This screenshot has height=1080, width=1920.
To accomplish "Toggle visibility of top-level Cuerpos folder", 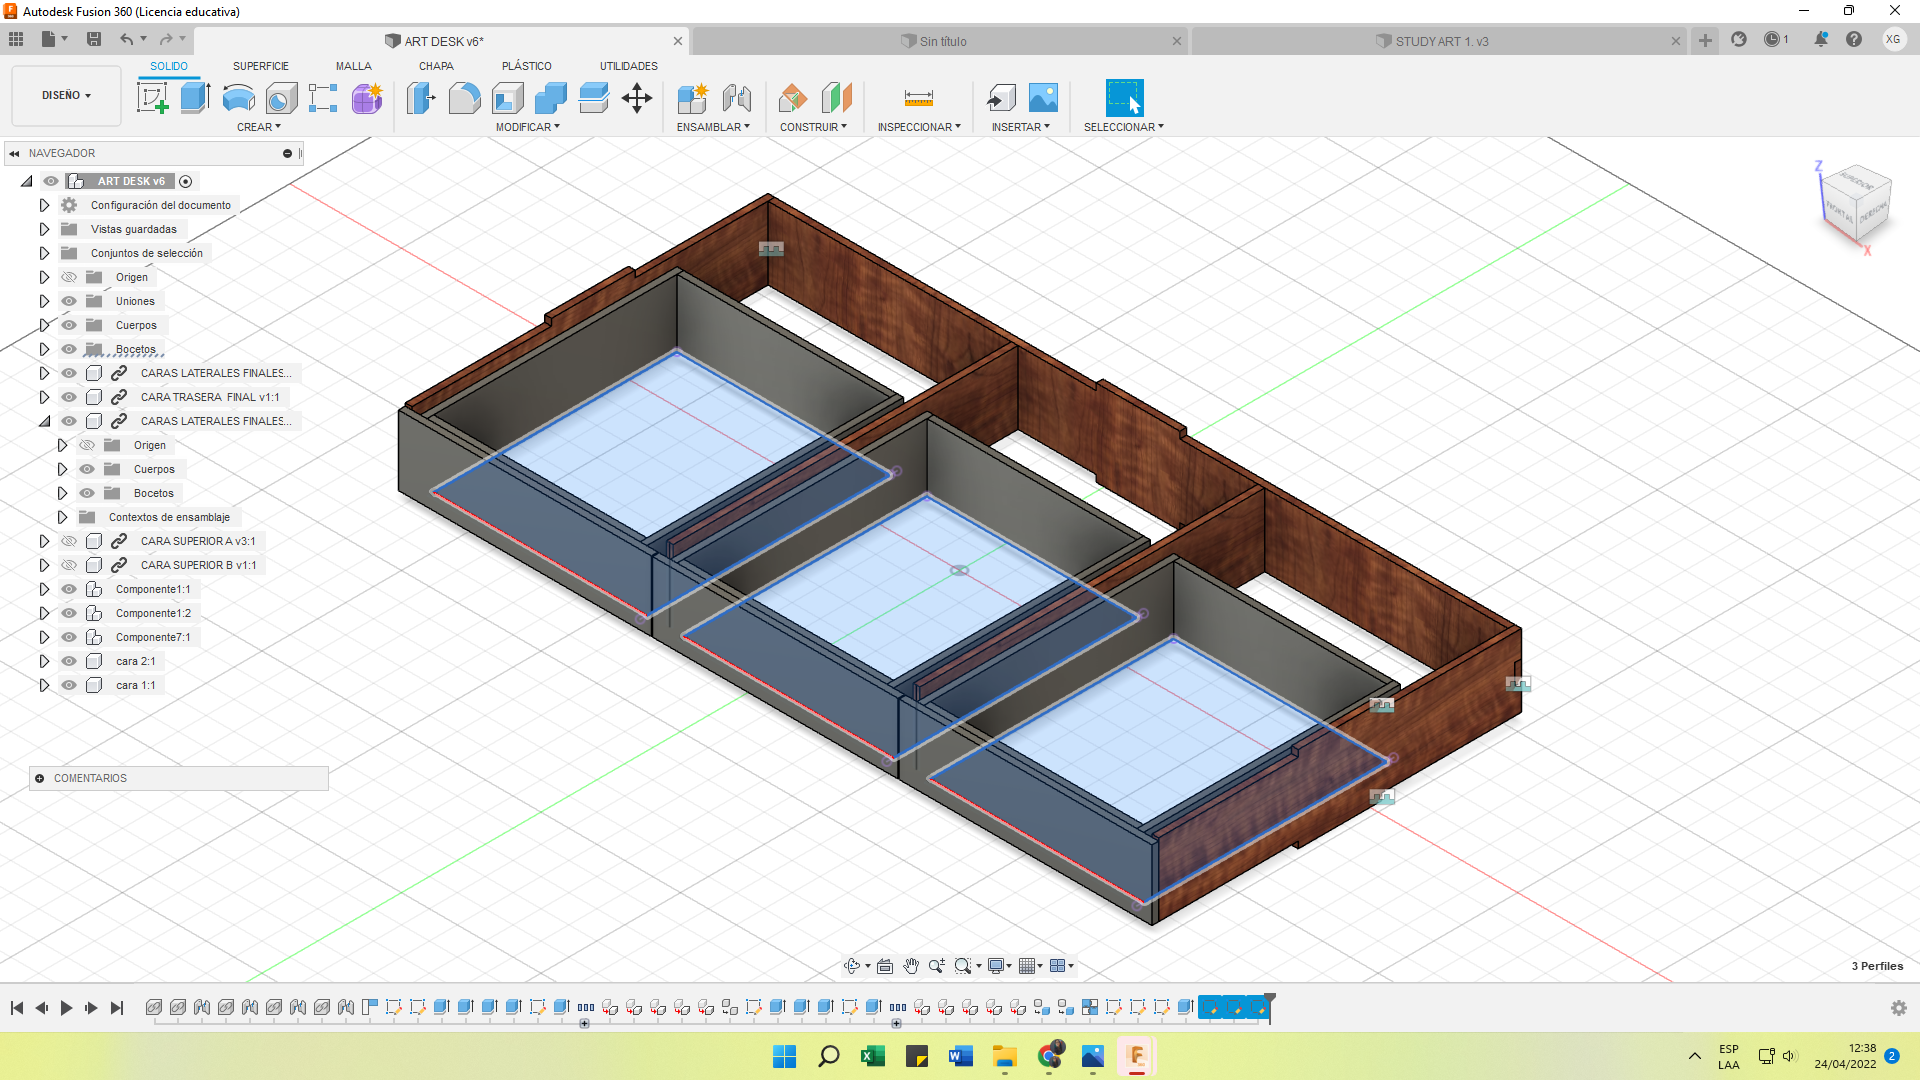I will click(x=69, y=325).
